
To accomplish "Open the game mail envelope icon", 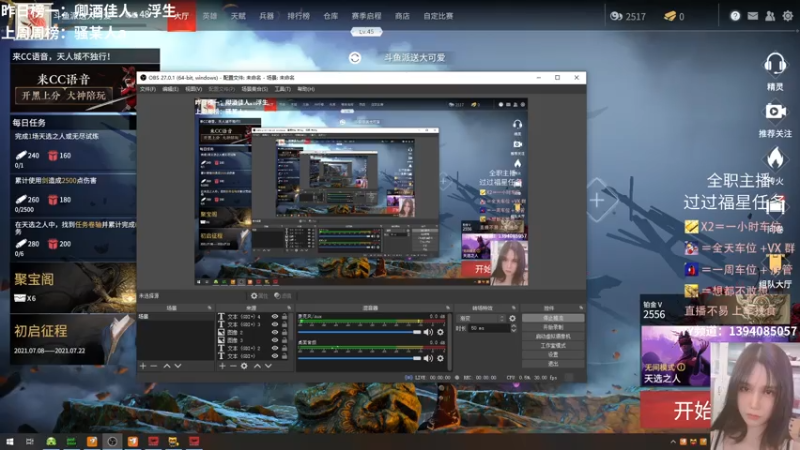I will (x=753, y=16).
